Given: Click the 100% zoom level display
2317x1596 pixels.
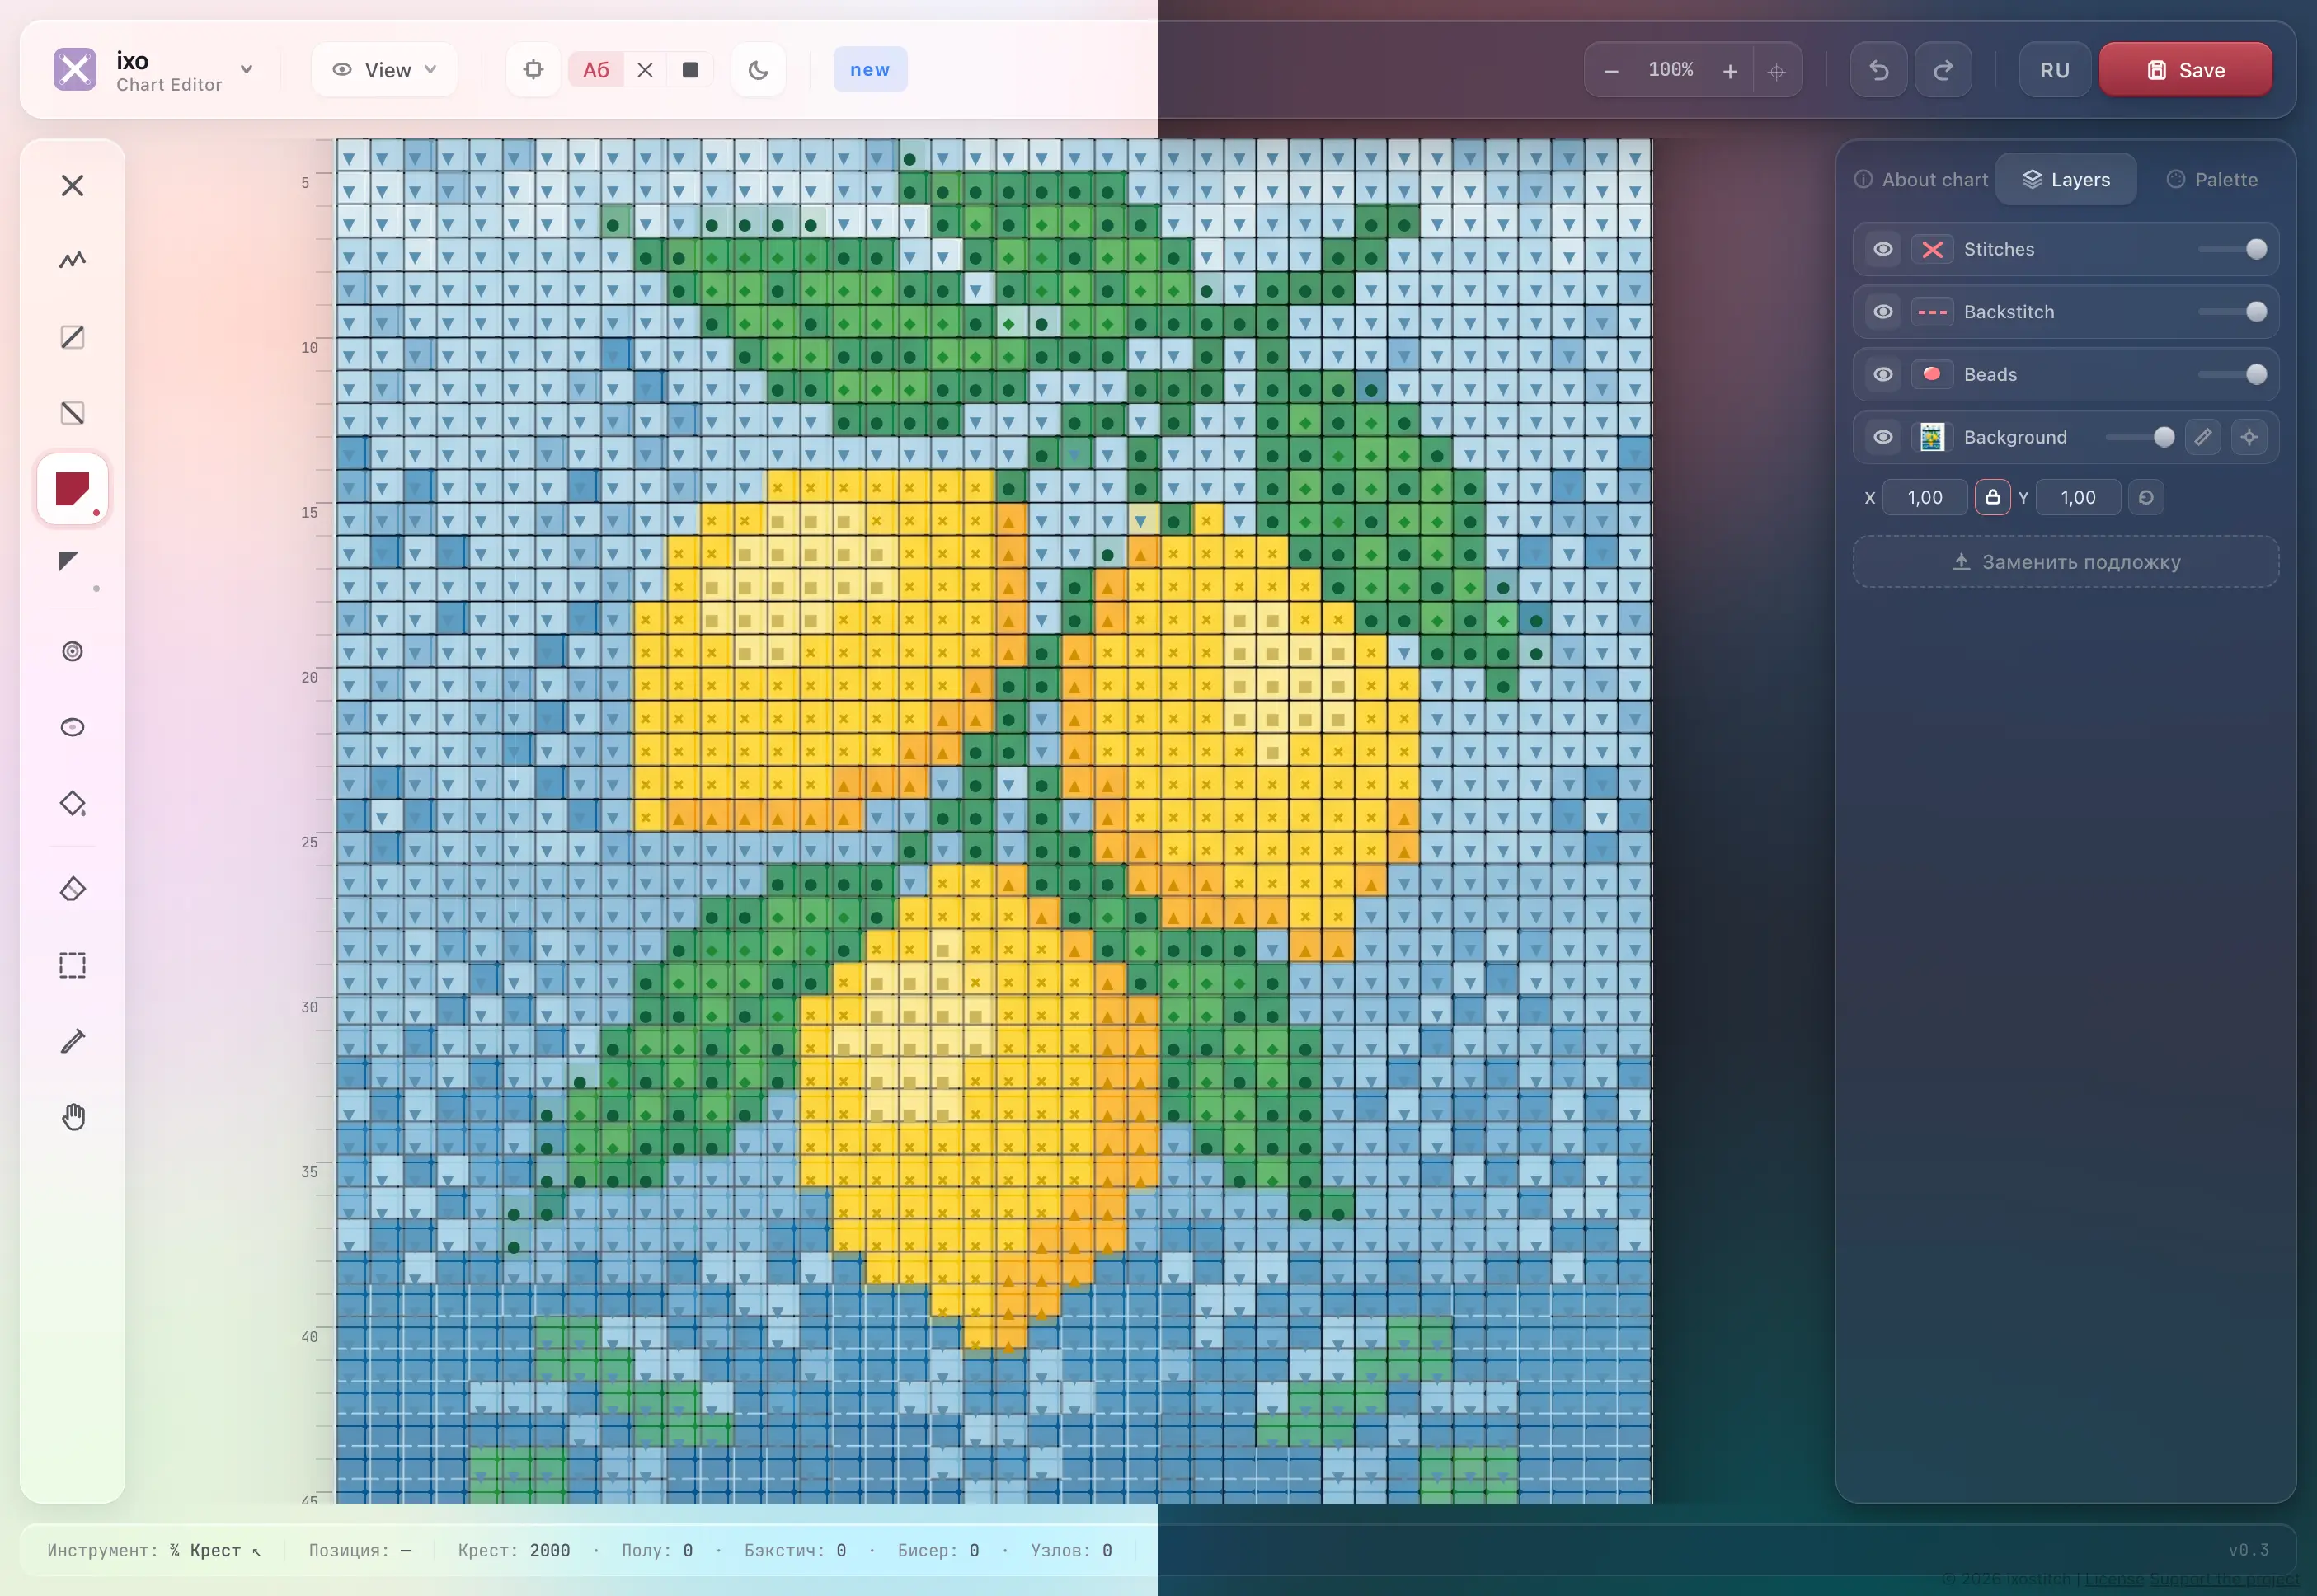Looking at the screenshot, I should point(1671,70).
